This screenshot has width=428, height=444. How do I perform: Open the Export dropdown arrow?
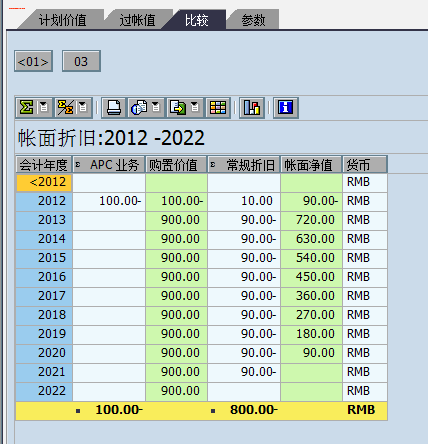pos(195,108)
